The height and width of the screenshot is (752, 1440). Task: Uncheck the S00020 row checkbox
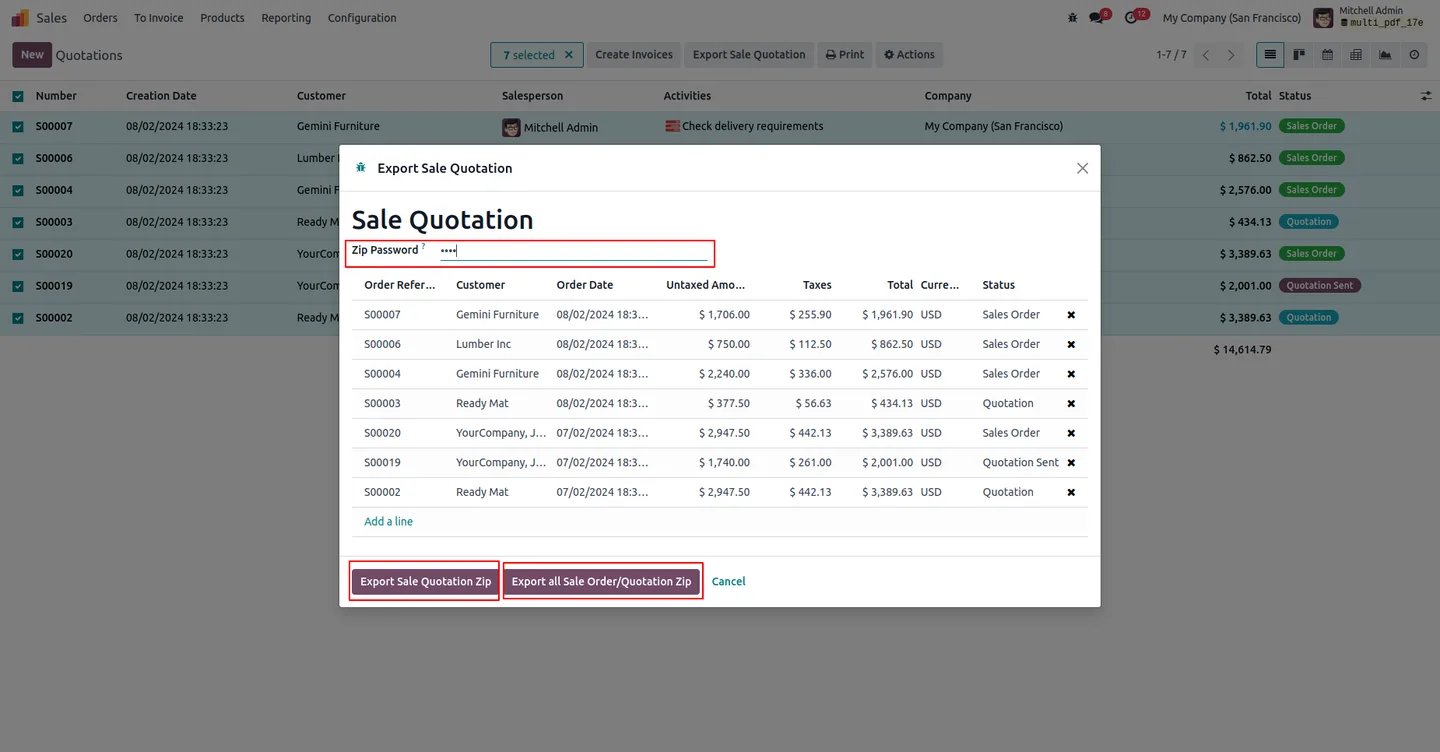[x=18, y=254]
